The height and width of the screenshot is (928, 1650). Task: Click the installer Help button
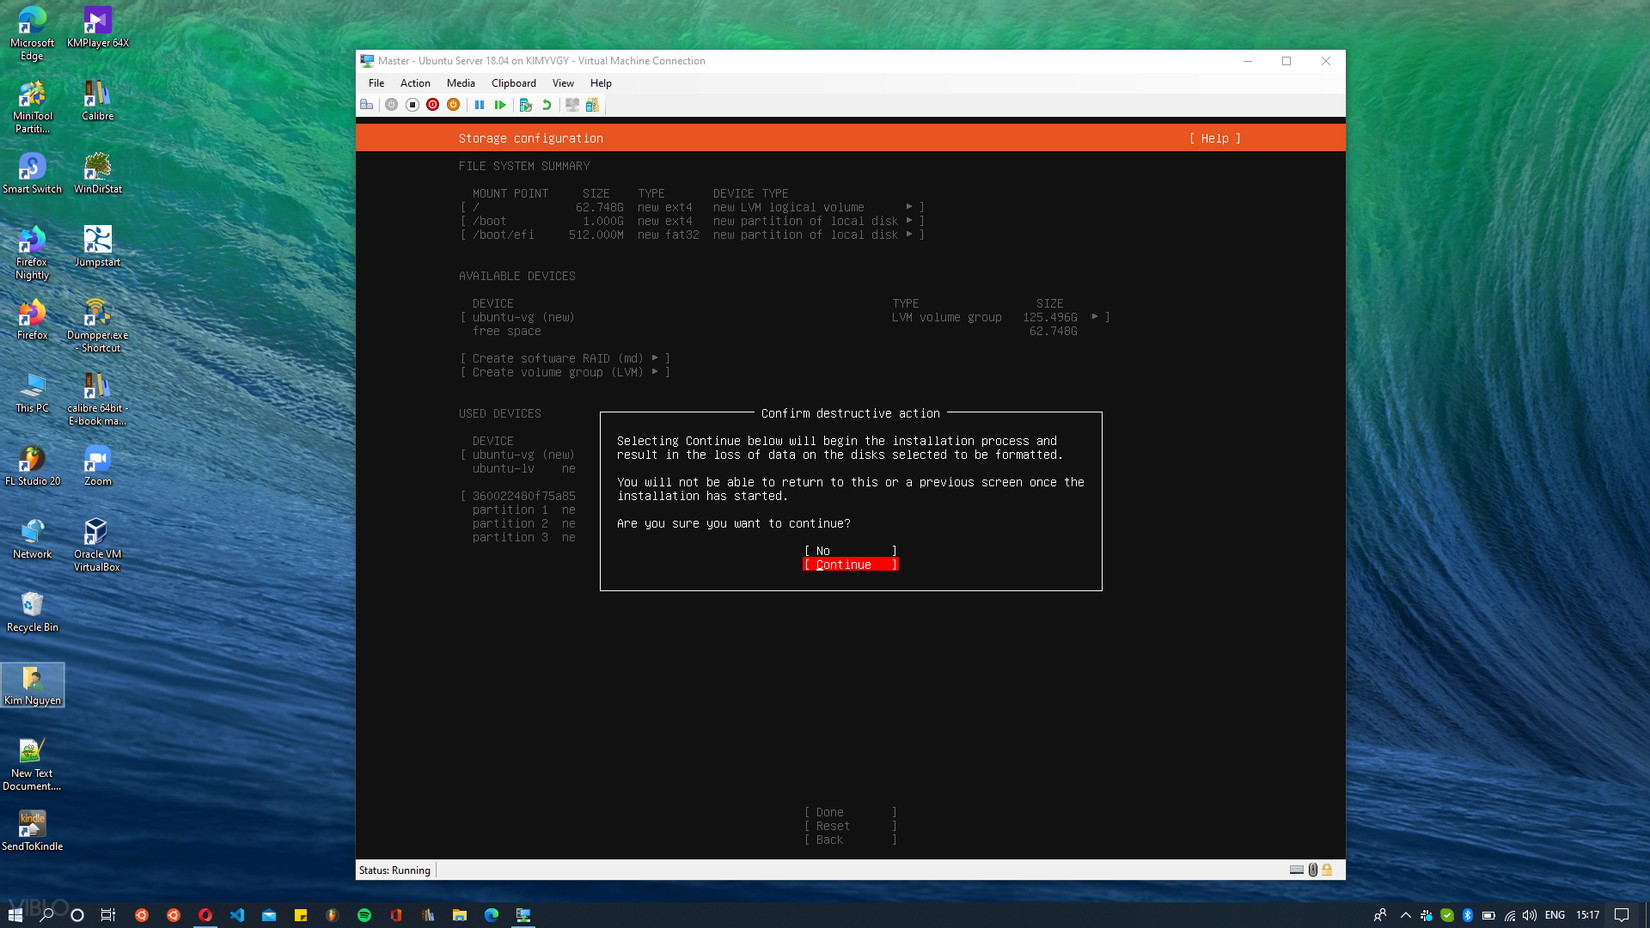(1215, 139)
